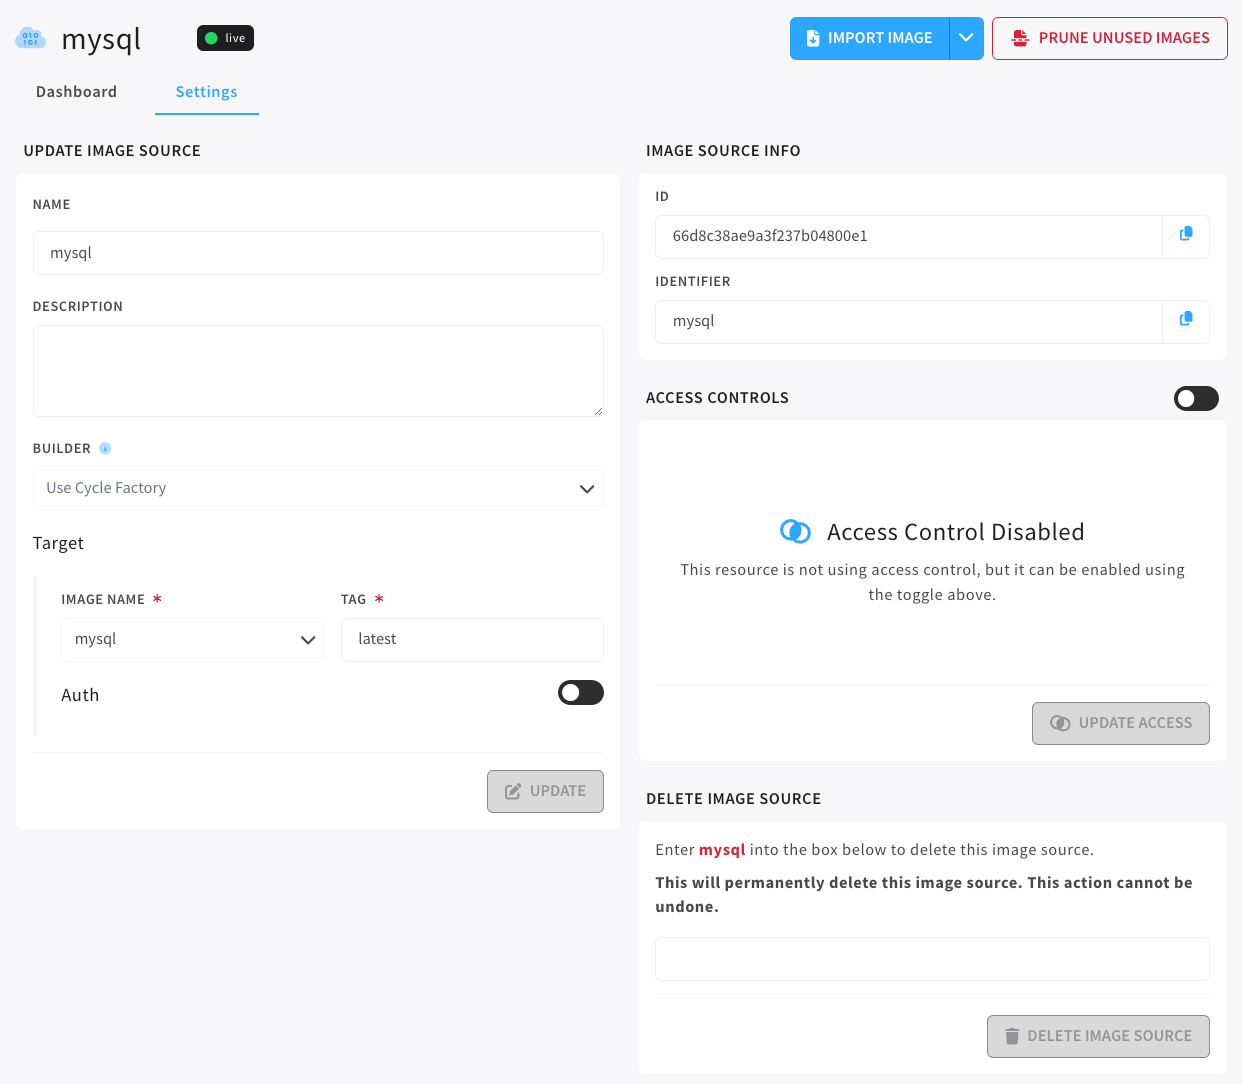1242x1084 pixels.
Task: Switch to the Dashboard tab
Action: pos(76,92)
